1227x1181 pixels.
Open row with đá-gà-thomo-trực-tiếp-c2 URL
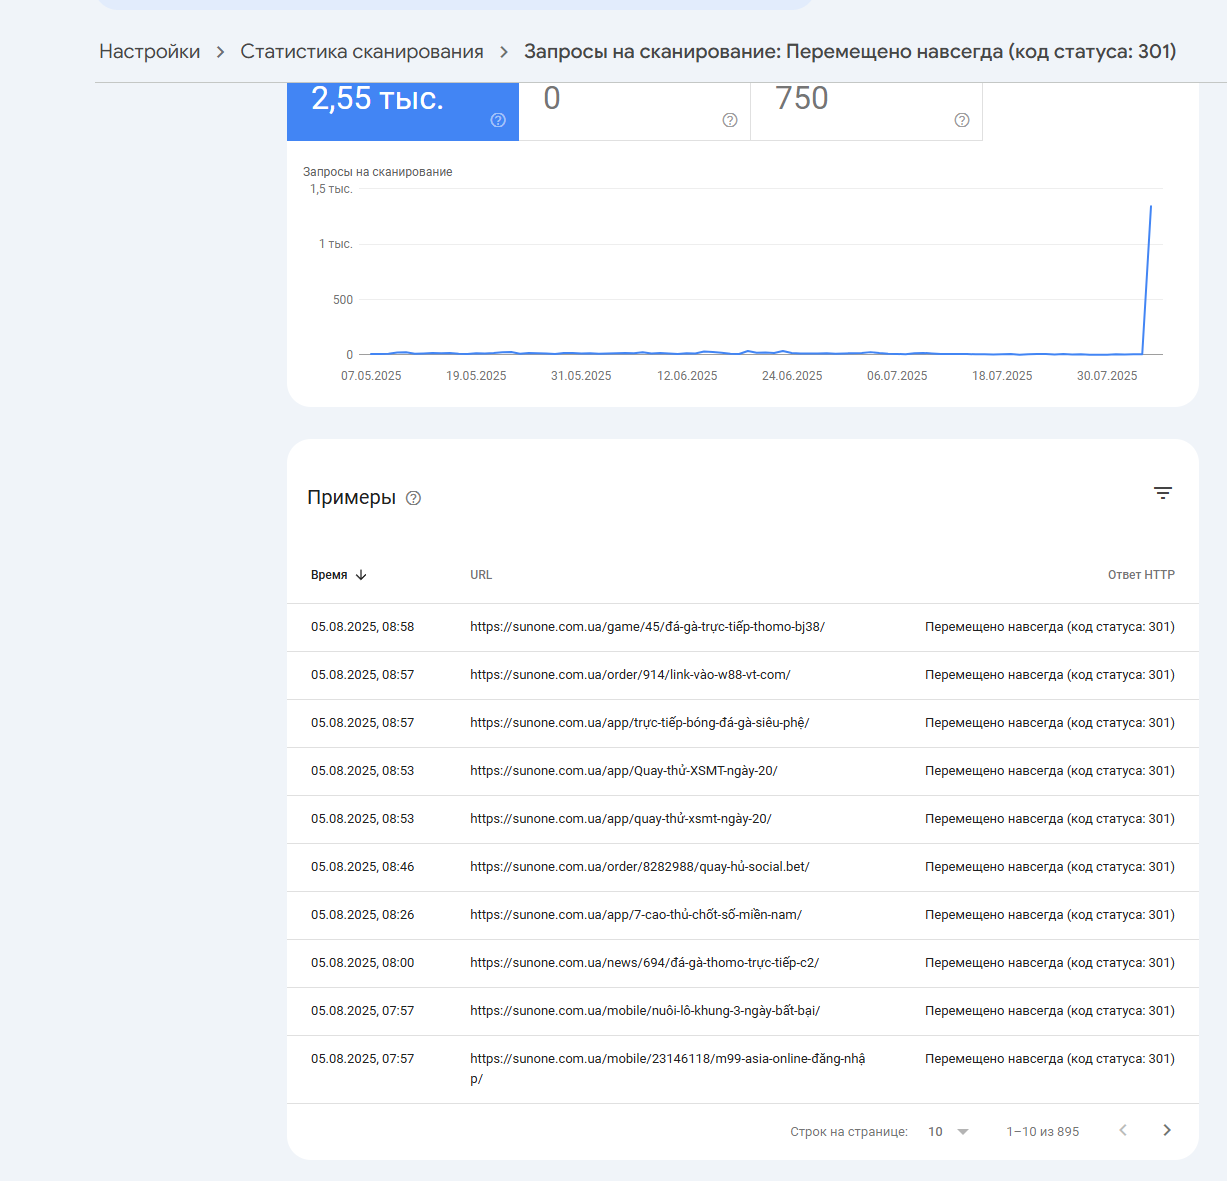click(743, 963)
